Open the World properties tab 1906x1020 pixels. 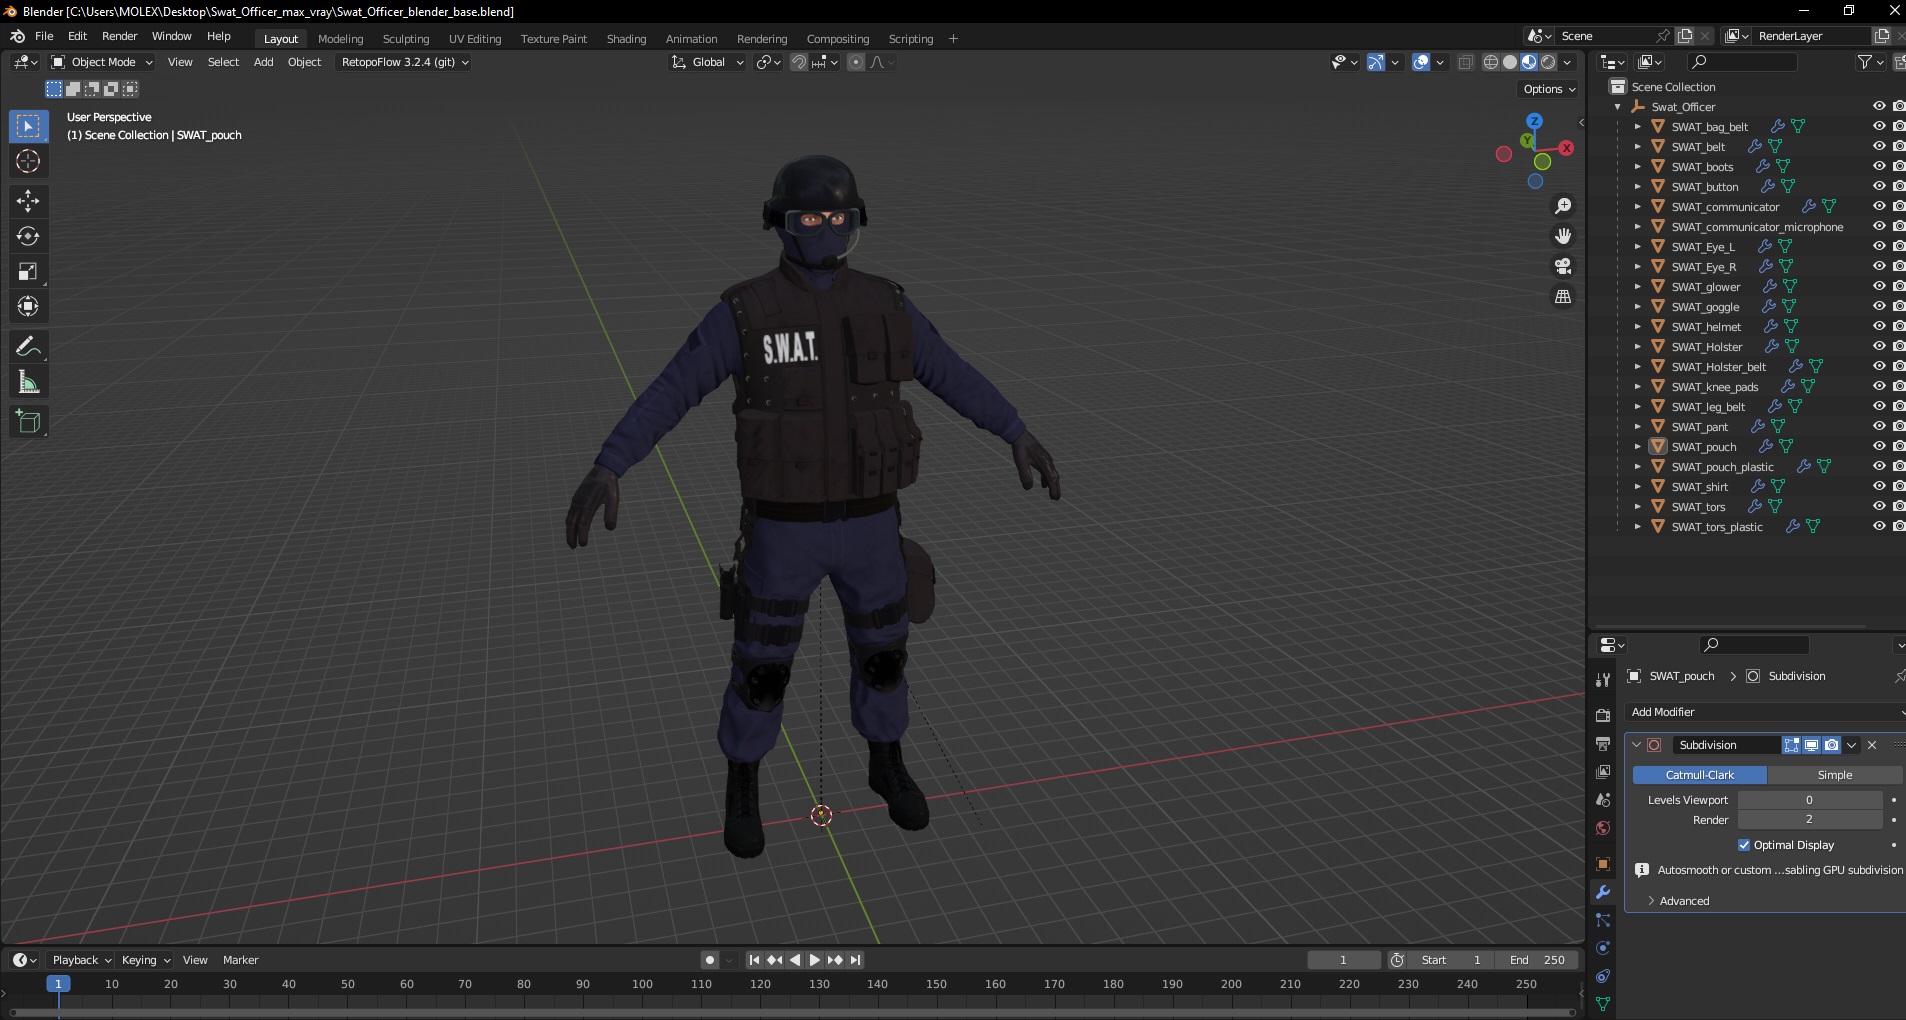[1603, 828]
